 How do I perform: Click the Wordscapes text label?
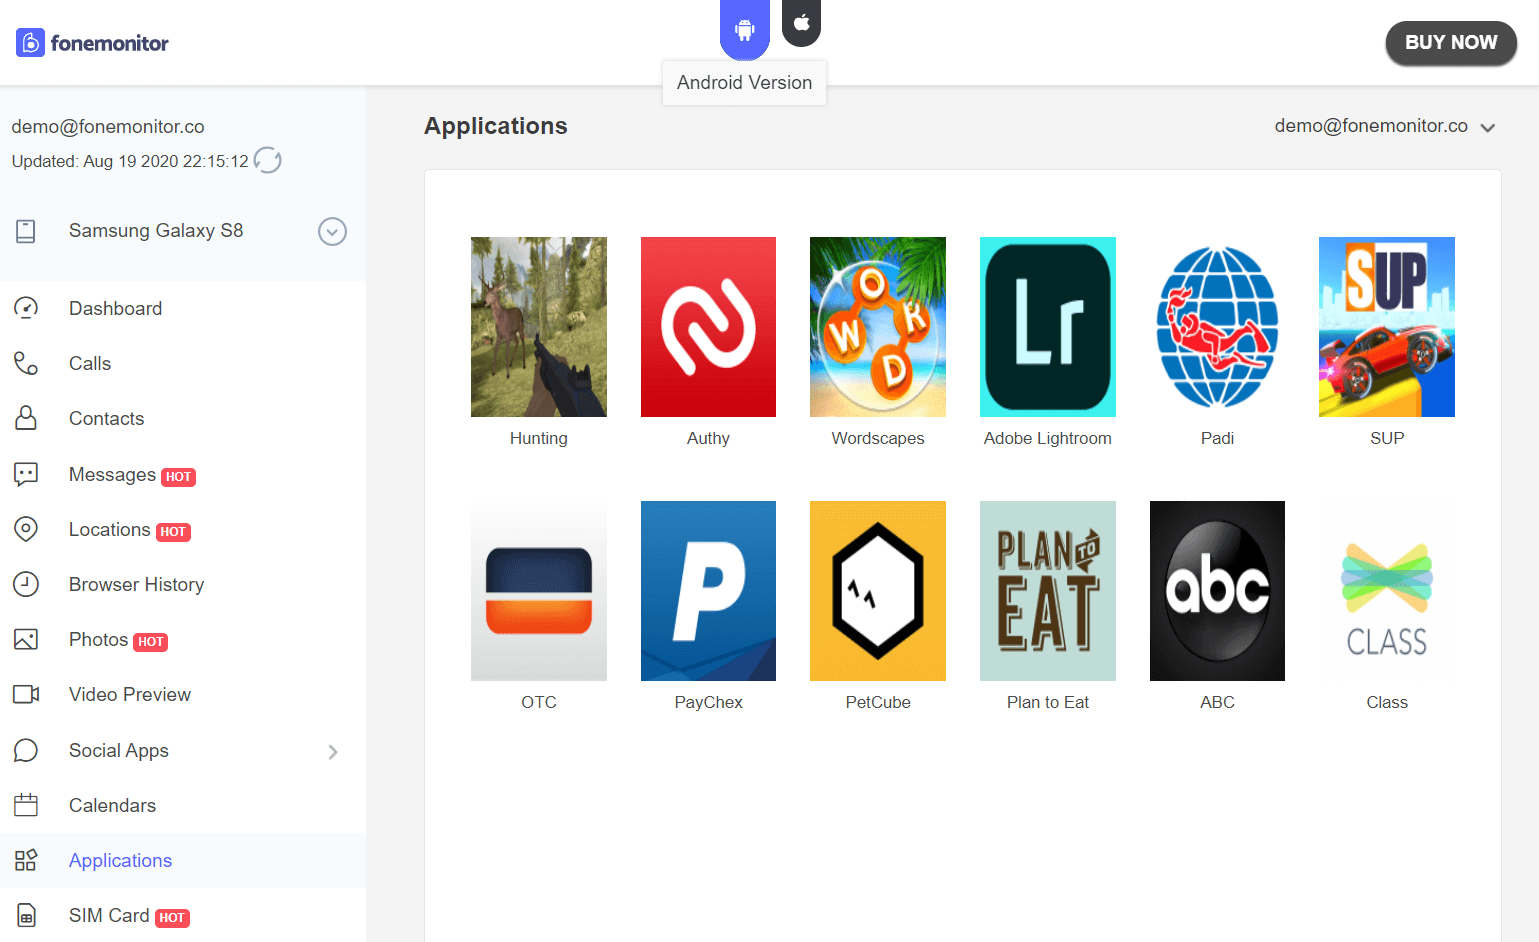point(878,438)
